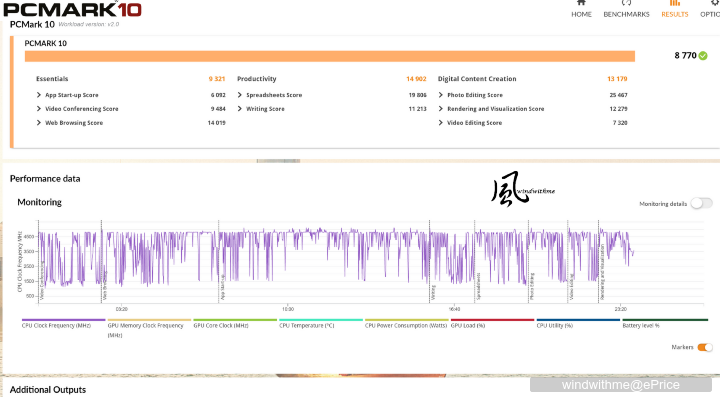Select GPU Core Clock (MHz) legend
720x397 pixels.
[221, 325]
